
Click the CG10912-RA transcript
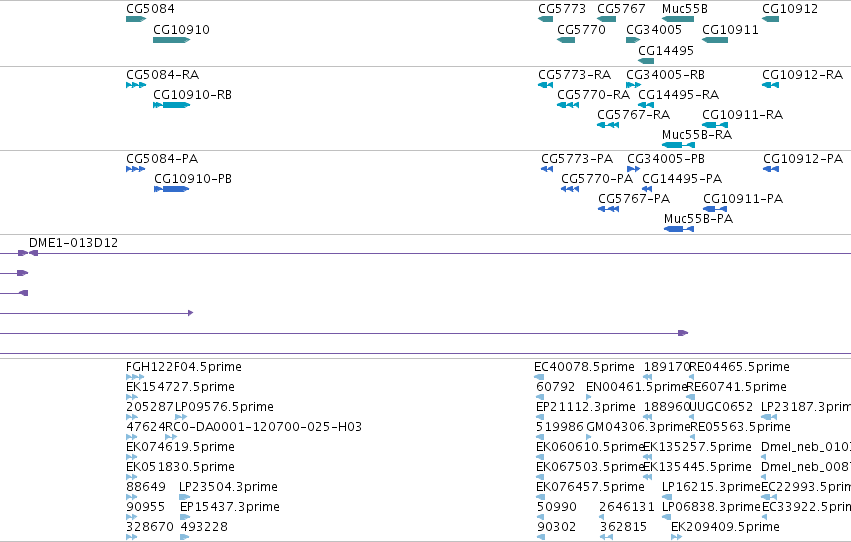click(x=770, y=85)
